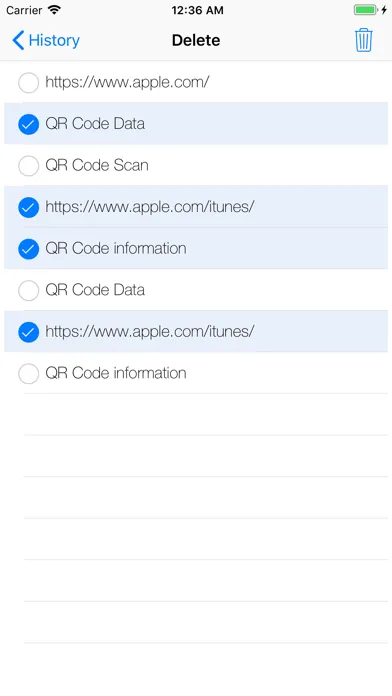The height and width of the screenshot is (696, 392).
Task: Tap the Carrier label in status bar
Action: point(24,10)
